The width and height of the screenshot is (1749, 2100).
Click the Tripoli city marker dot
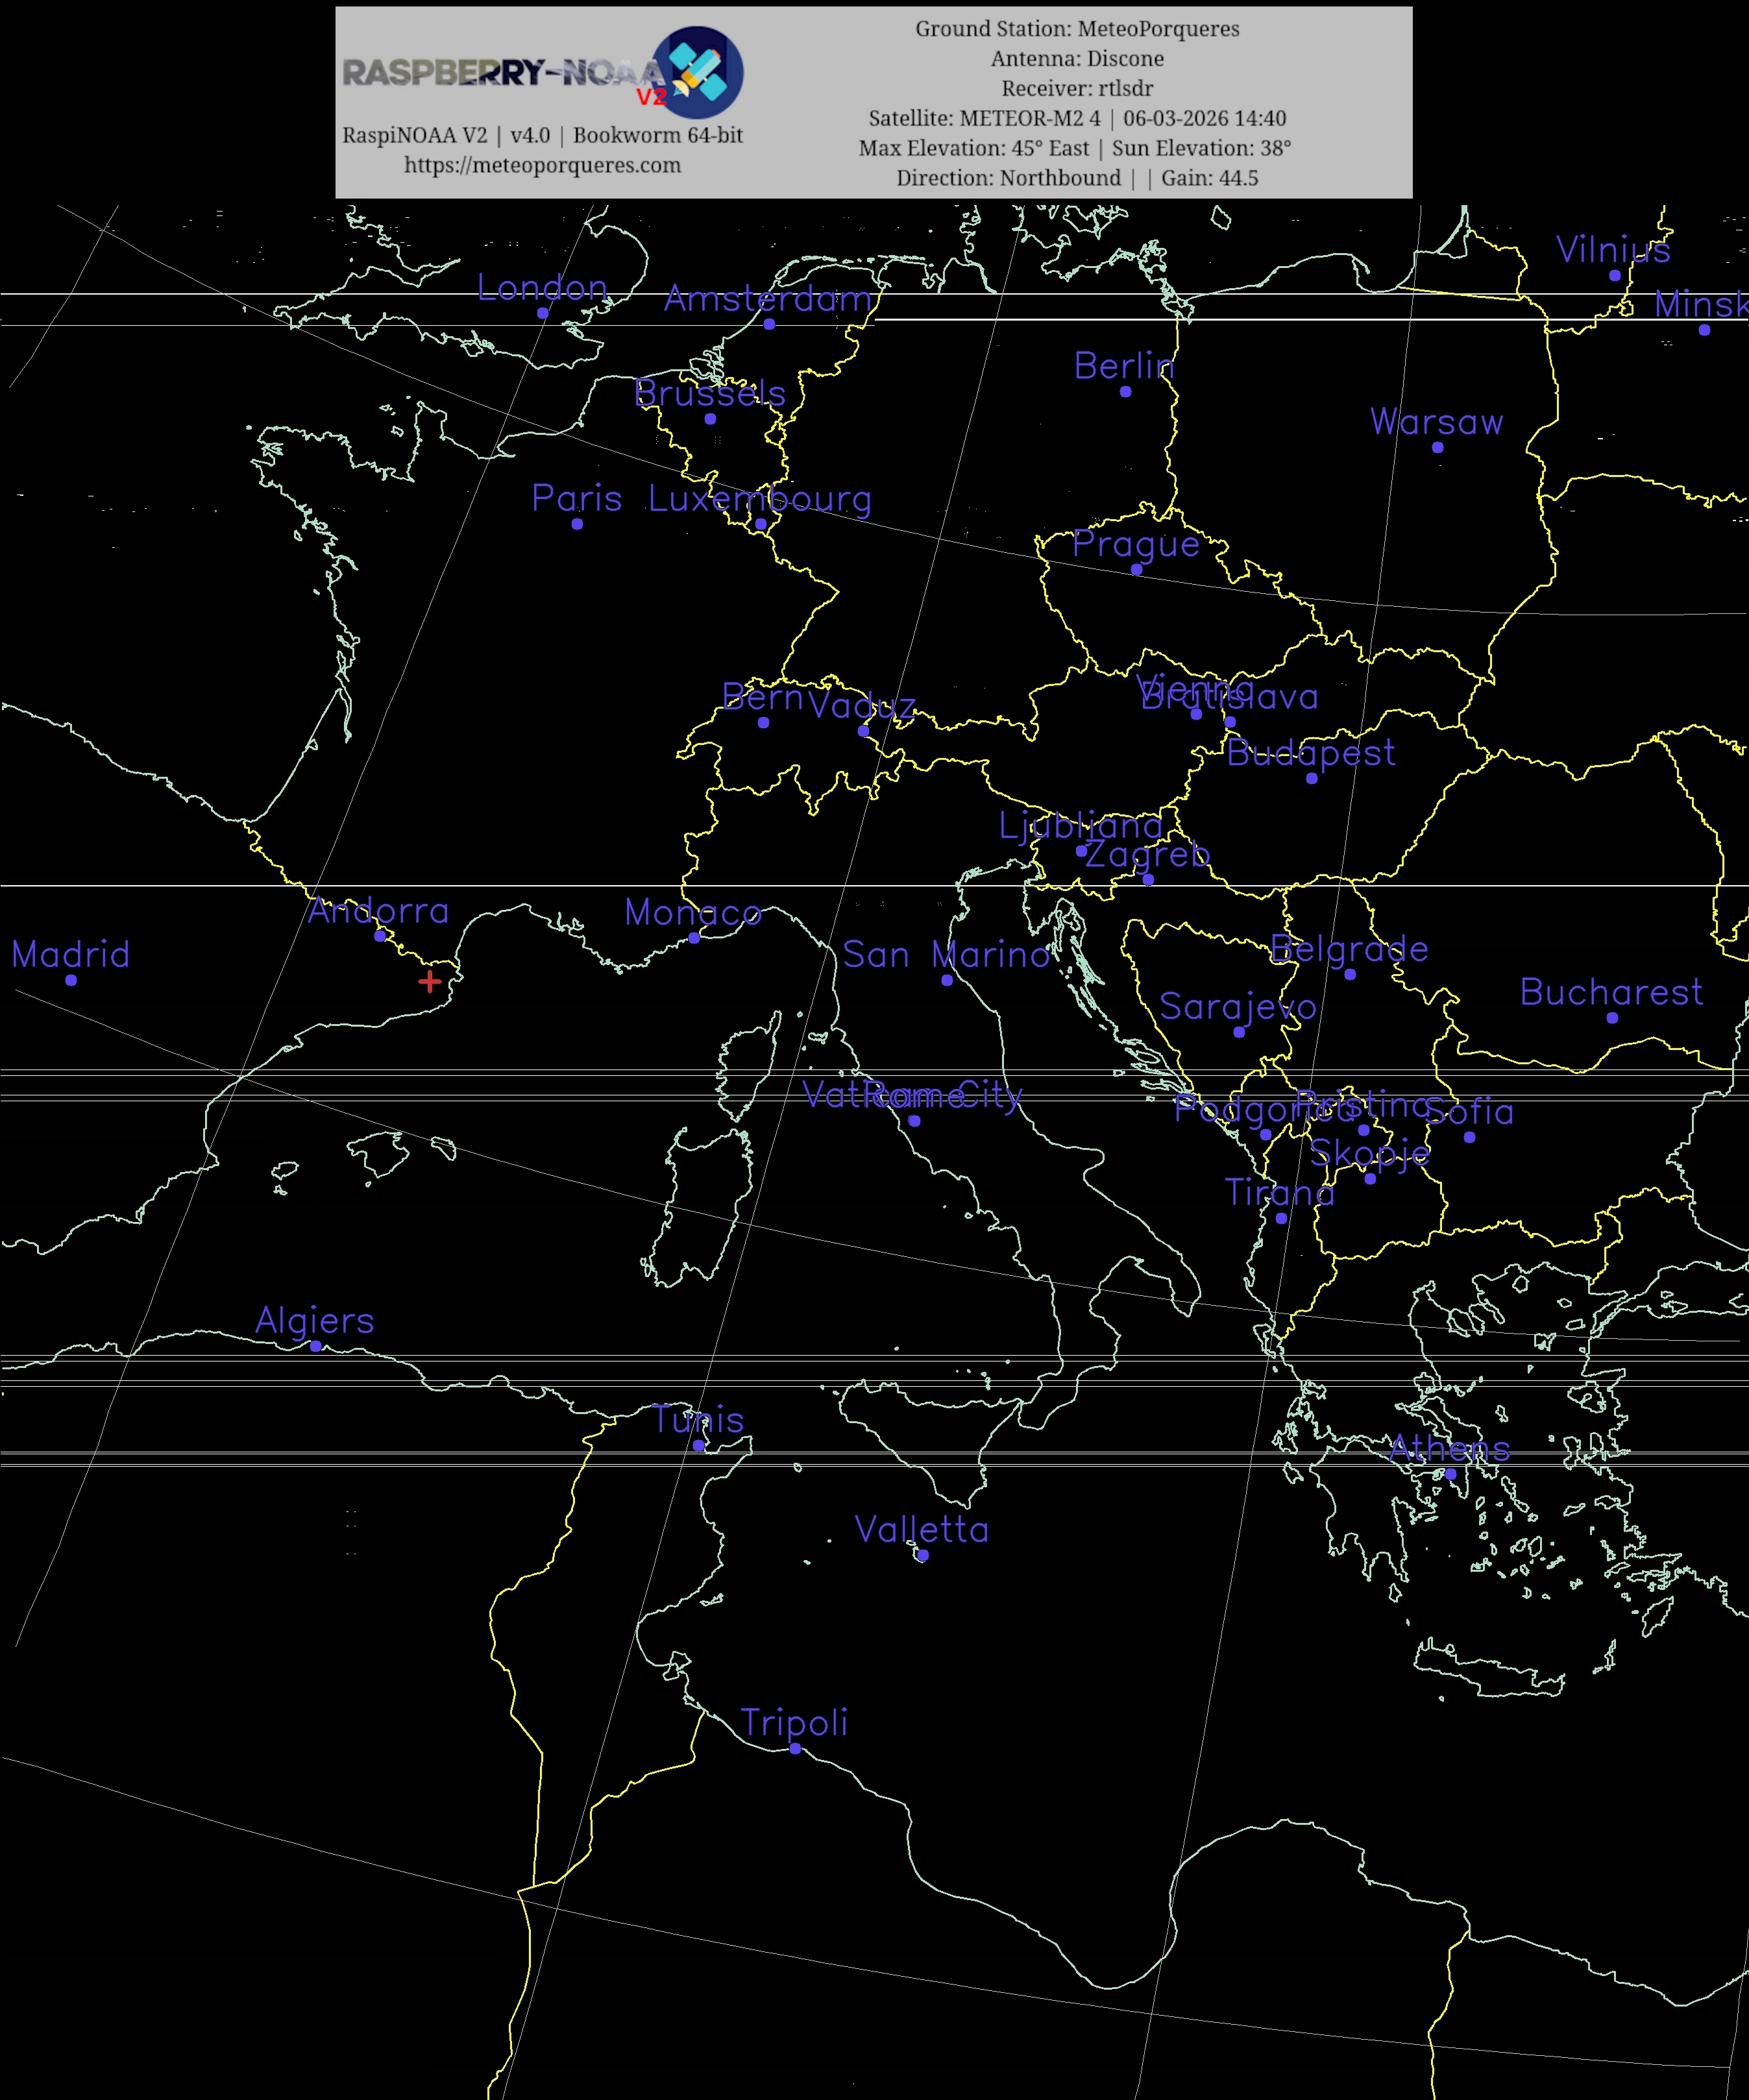[795, 1748]
